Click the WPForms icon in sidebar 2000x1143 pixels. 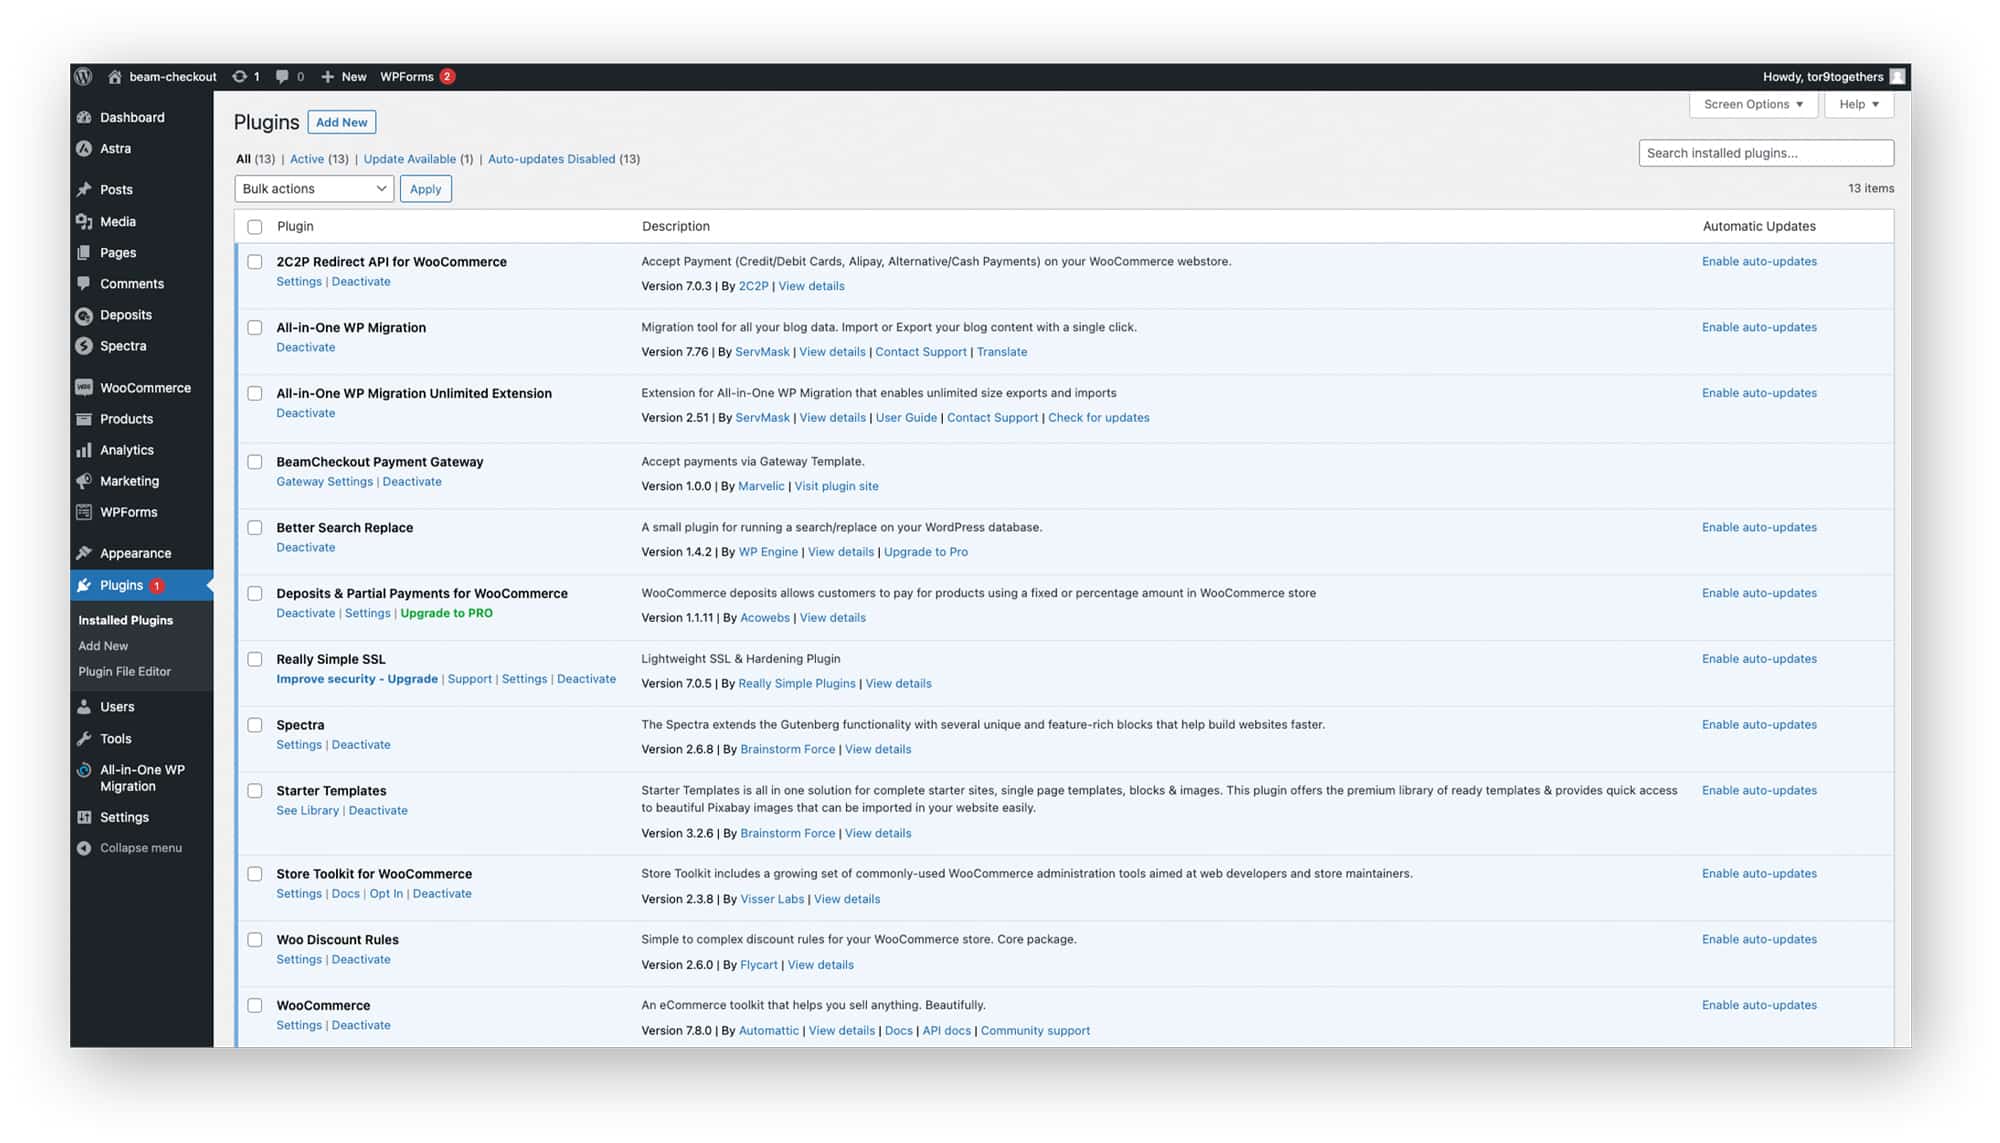coord(84,512)
